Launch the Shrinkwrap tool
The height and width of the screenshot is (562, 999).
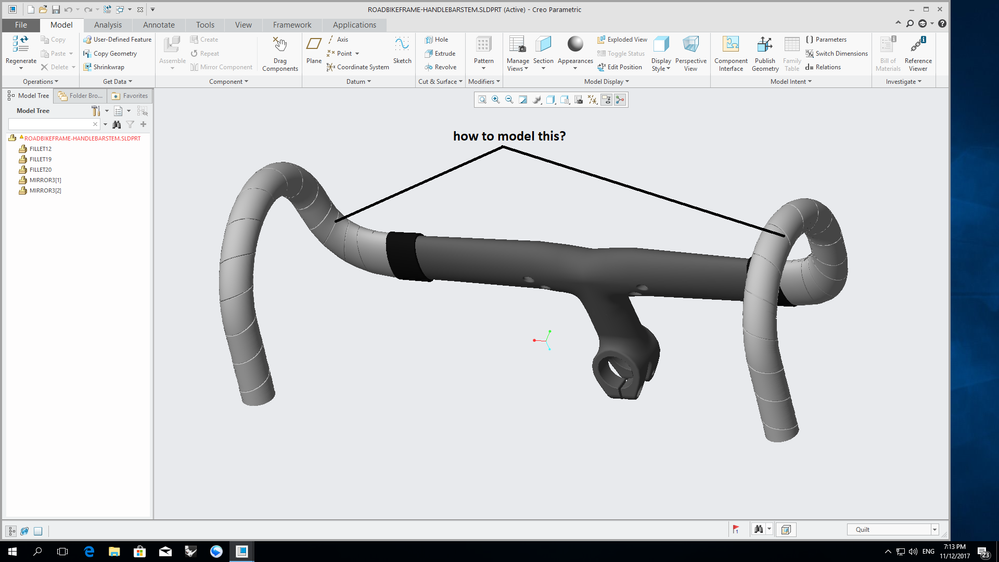click(103, 67)
